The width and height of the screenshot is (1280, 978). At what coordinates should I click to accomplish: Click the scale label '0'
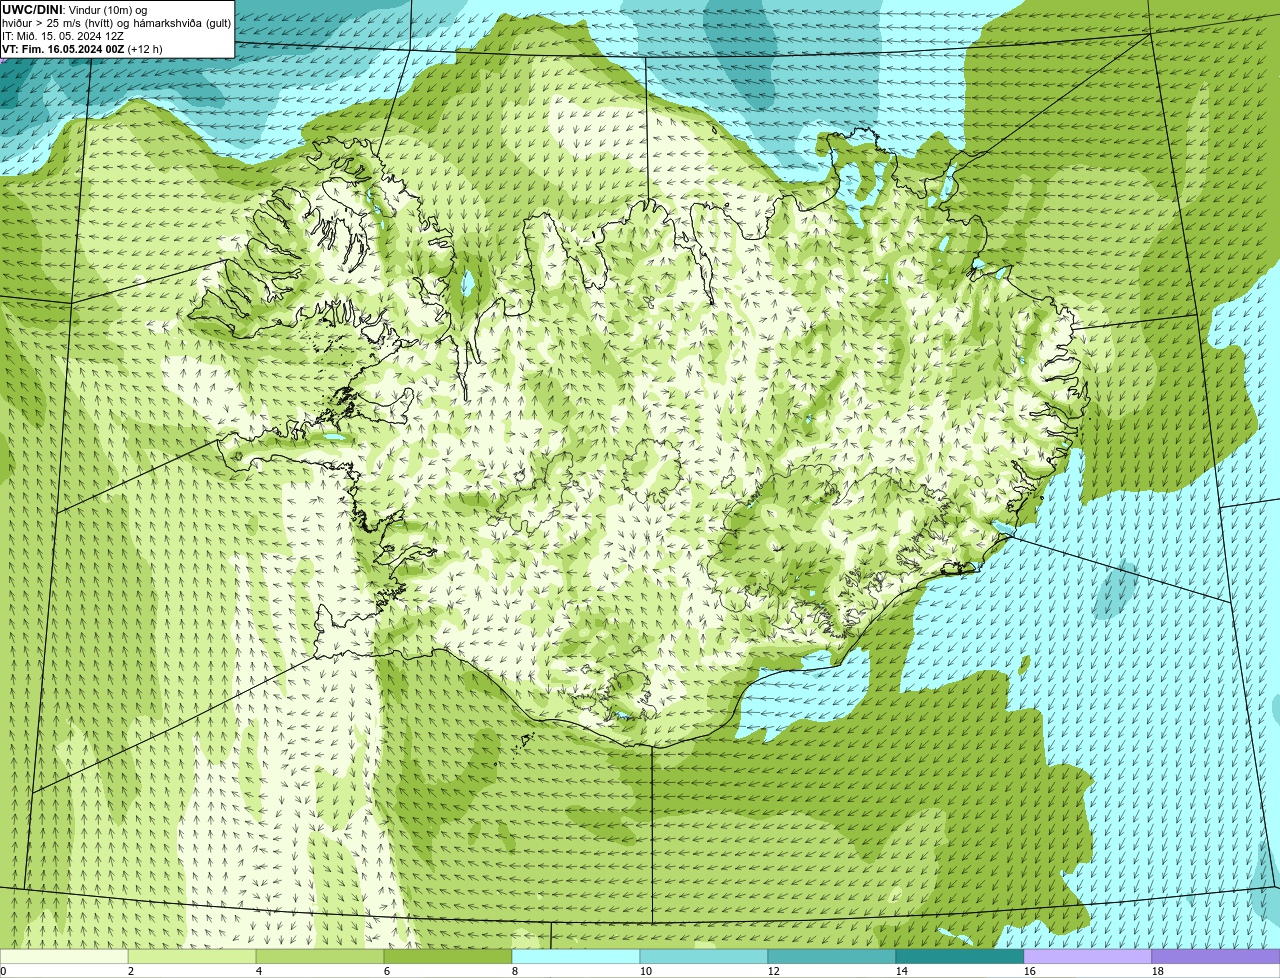point(3,971)
